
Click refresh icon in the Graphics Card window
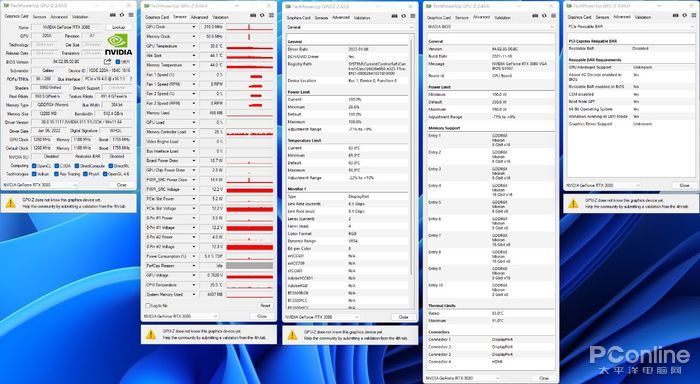[122, 15]
